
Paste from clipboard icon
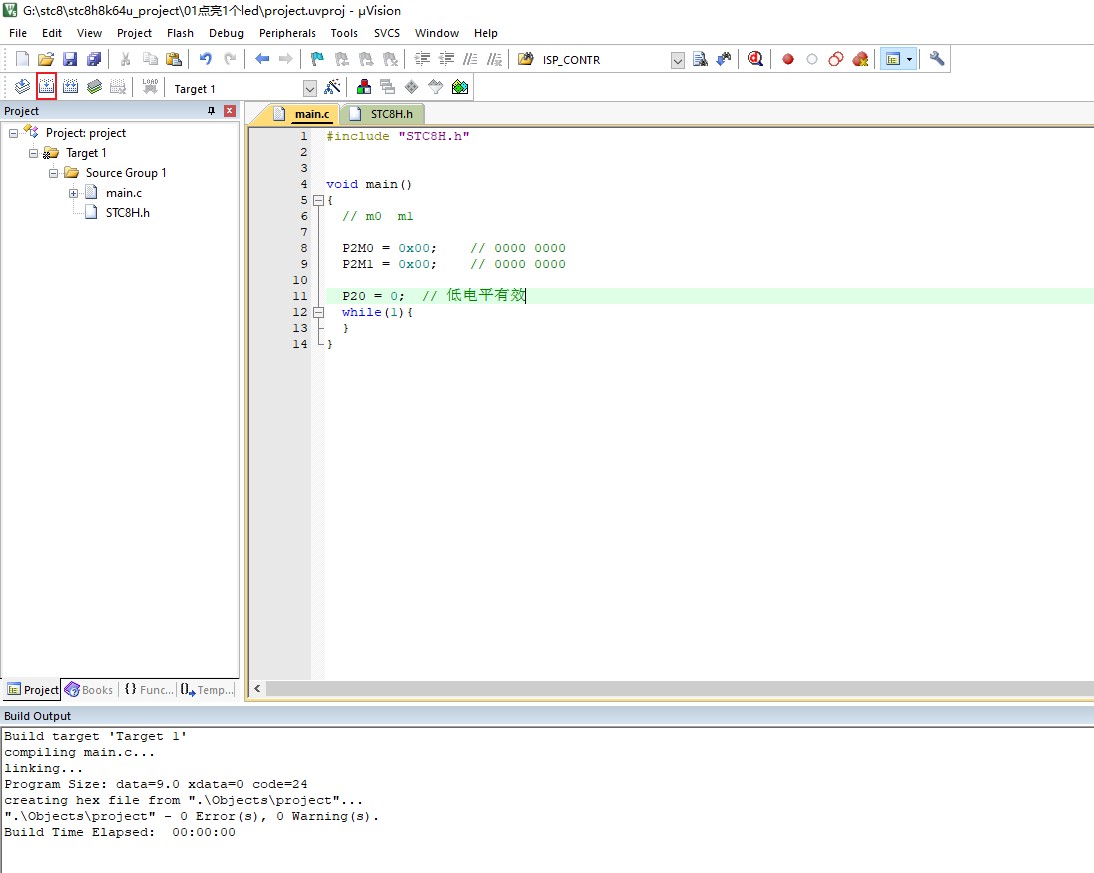[x=174, y=59]
